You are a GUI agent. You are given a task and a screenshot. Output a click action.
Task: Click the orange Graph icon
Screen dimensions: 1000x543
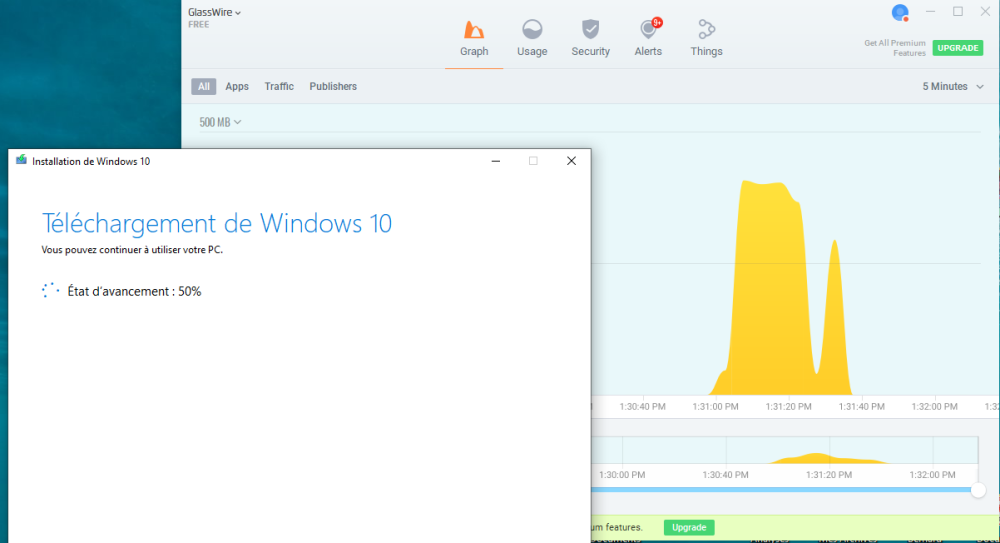pos(474,29)
